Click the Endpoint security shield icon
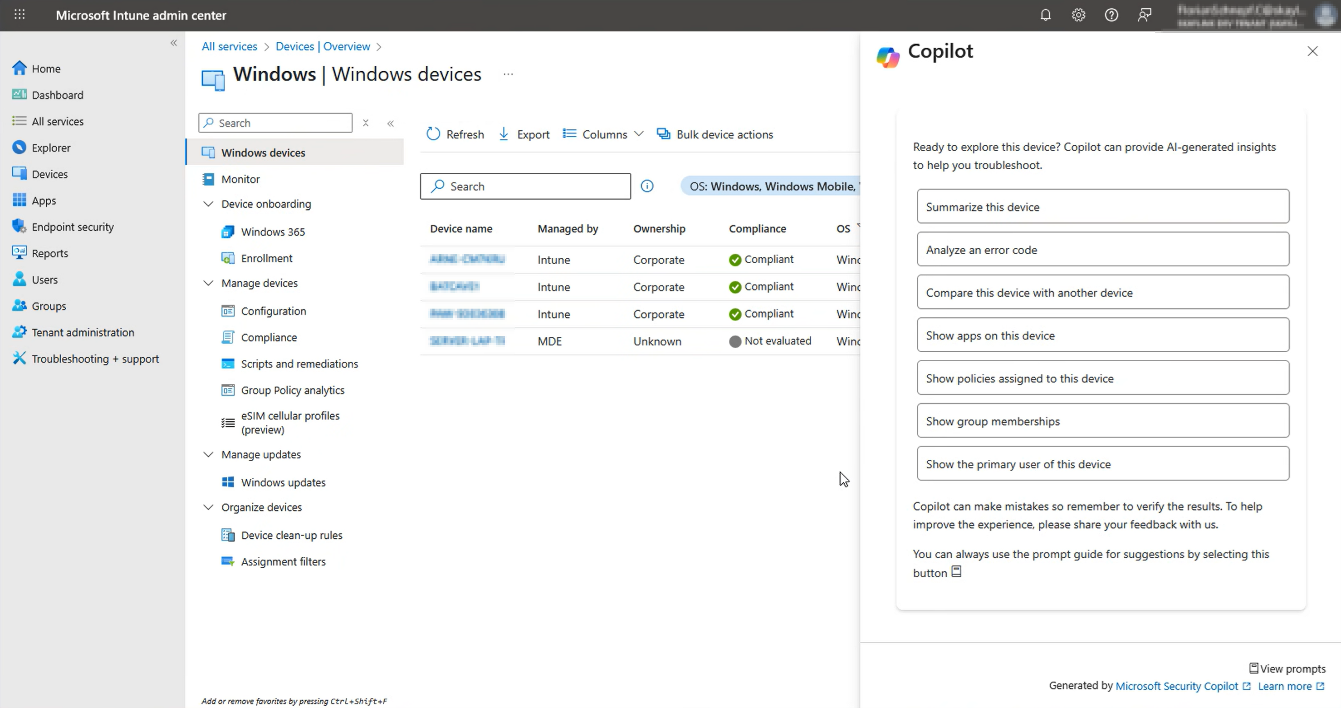 coord(19,227)
